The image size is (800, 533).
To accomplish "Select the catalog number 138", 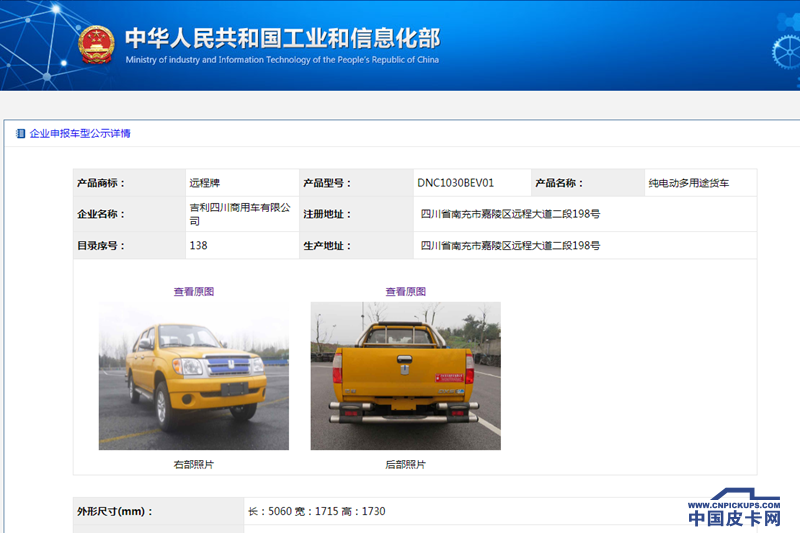I will (198, 246).
